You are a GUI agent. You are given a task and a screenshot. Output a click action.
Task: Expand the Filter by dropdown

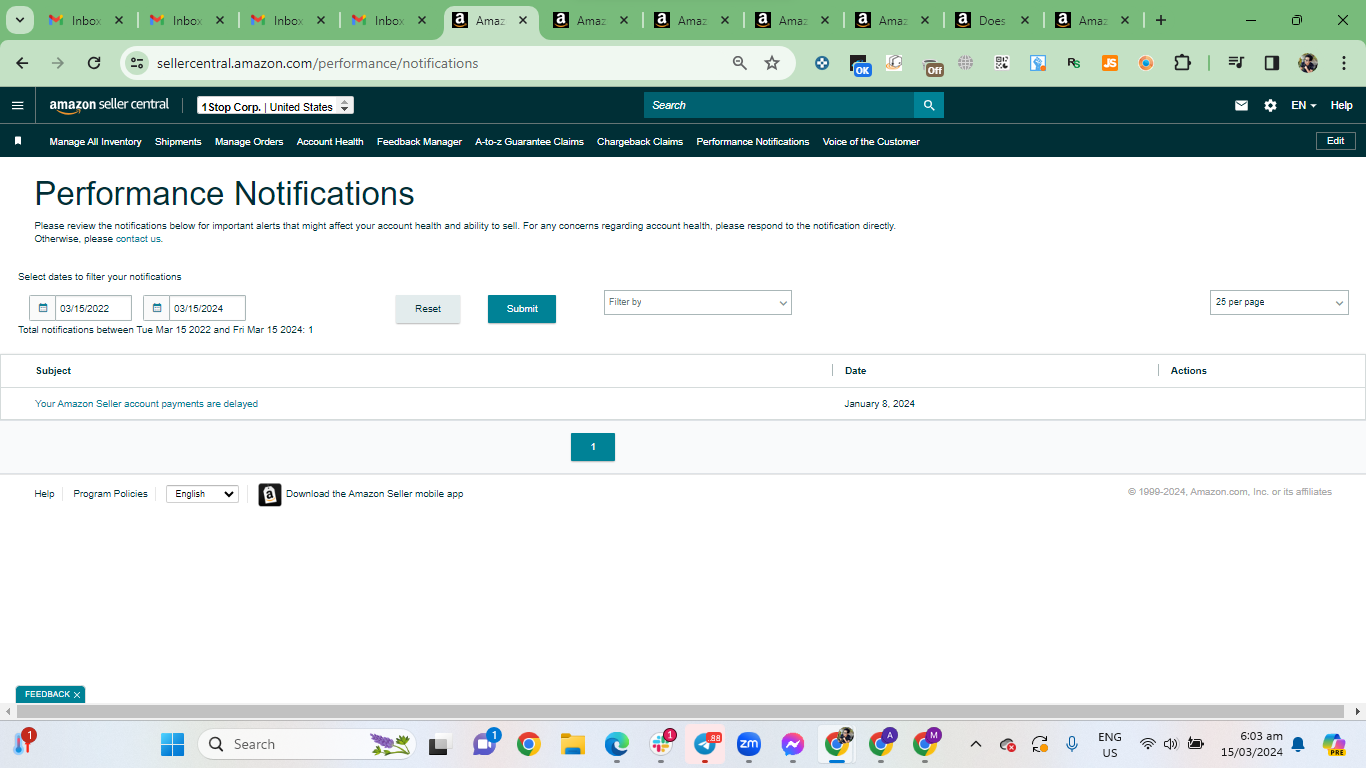698,302
